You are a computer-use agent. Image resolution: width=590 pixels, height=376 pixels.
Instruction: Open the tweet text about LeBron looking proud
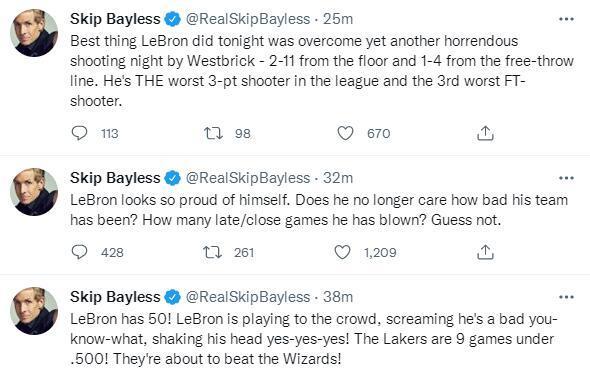319,210
